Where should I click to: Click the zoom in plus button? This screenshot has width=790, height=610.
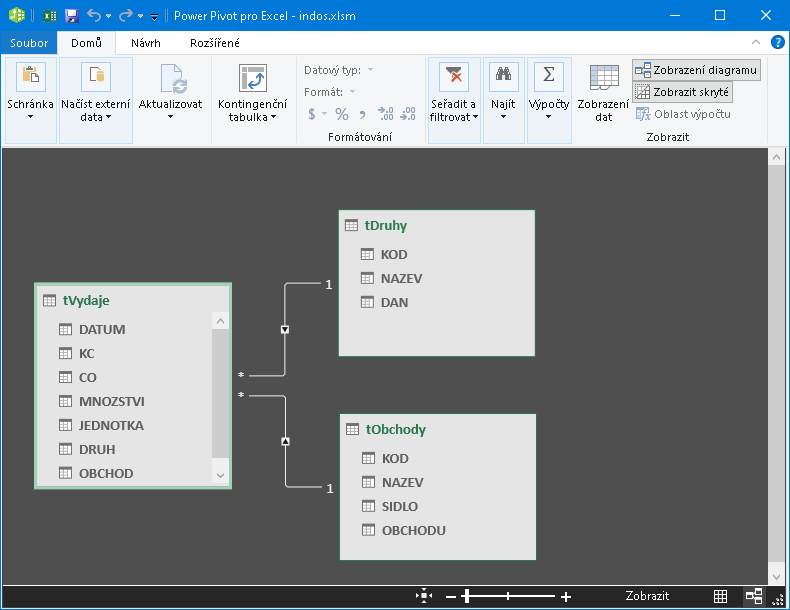566,597
